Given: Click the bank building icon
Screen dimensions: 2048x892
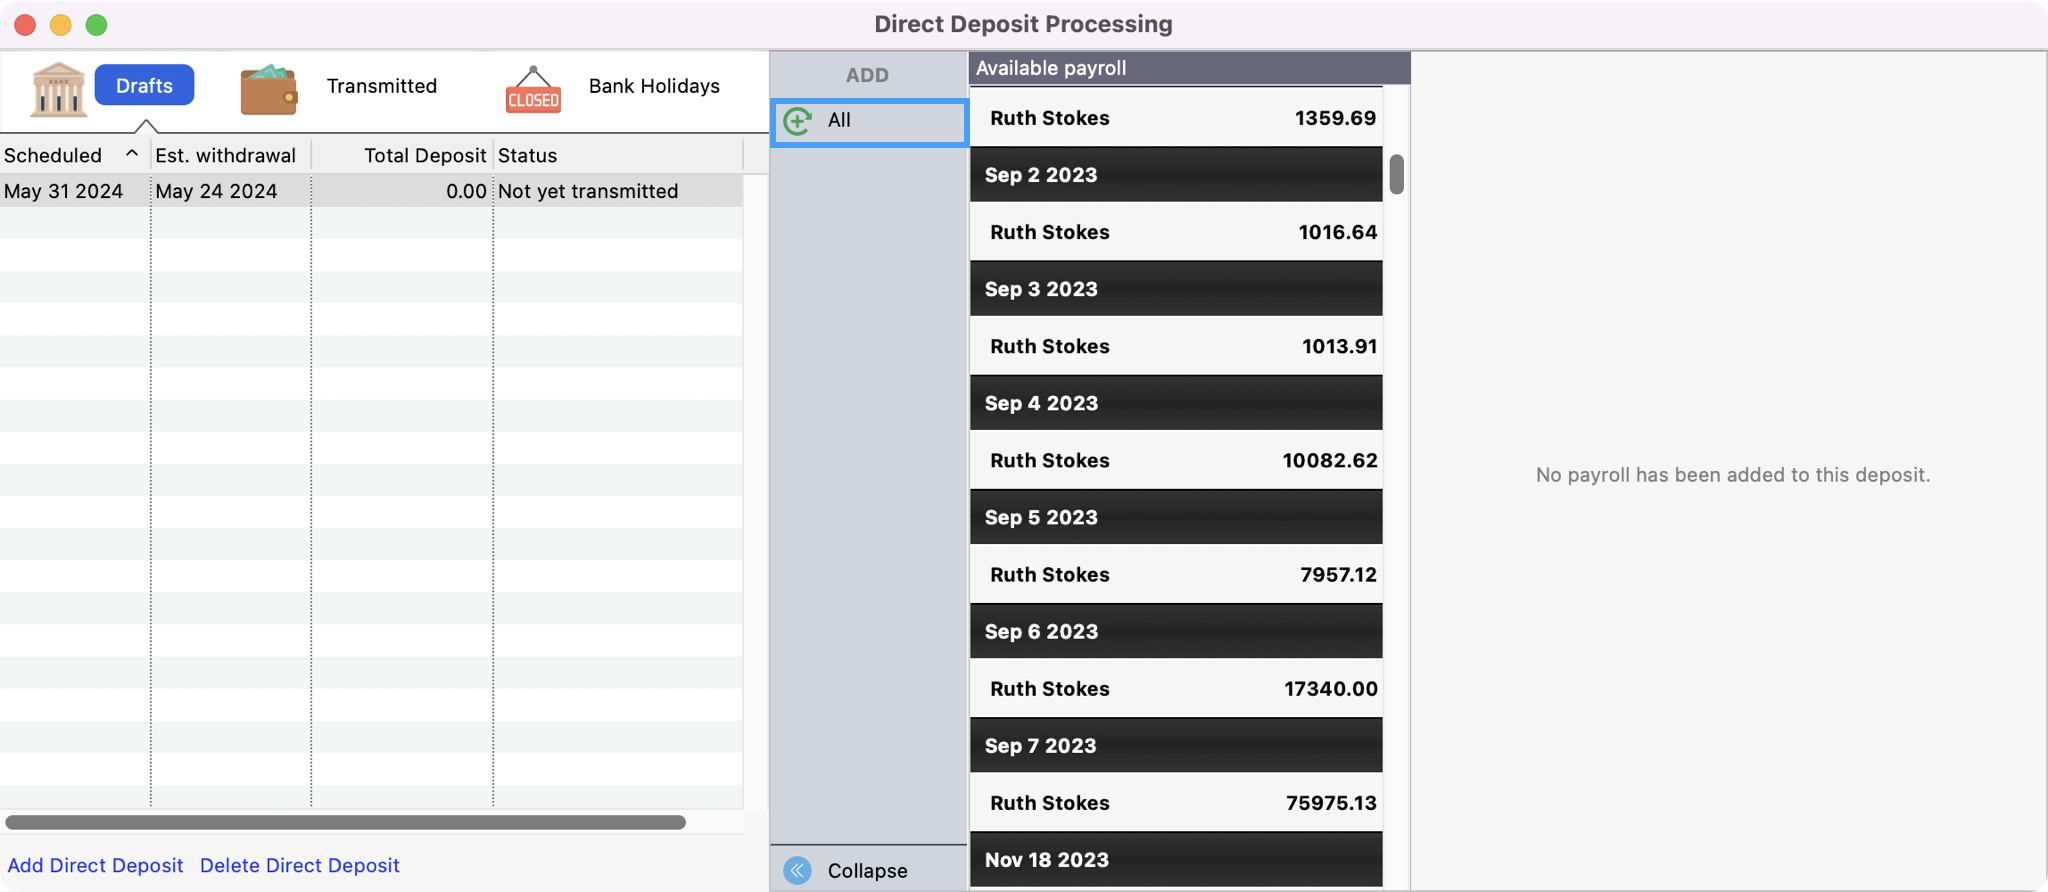Looking at the screenshot, I should pyautogui.click(x=58, y=89).
